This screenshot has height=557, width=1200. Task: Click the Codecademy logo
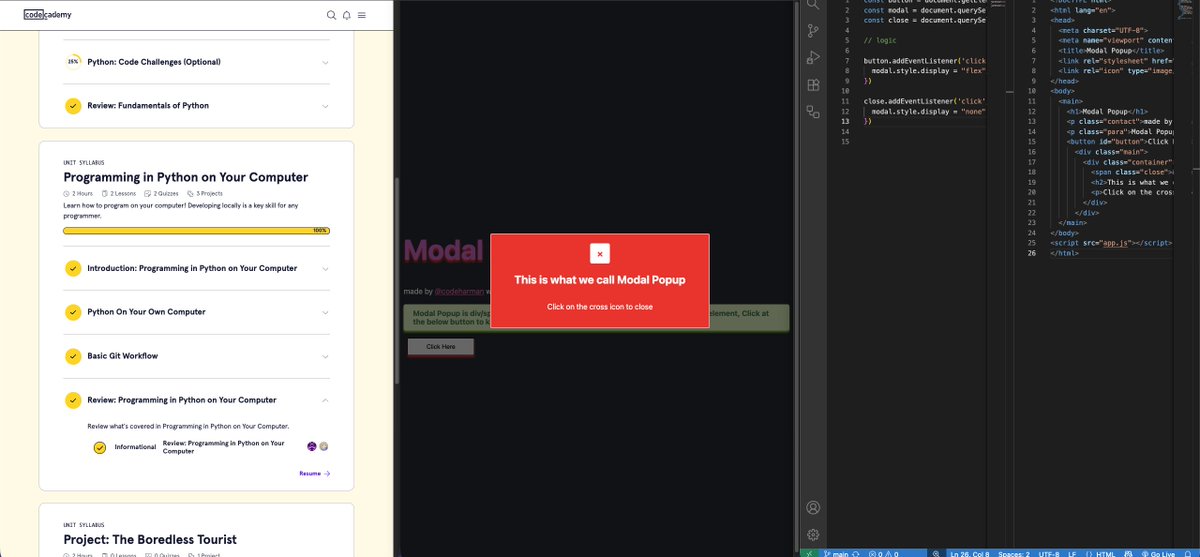[47, 15]
